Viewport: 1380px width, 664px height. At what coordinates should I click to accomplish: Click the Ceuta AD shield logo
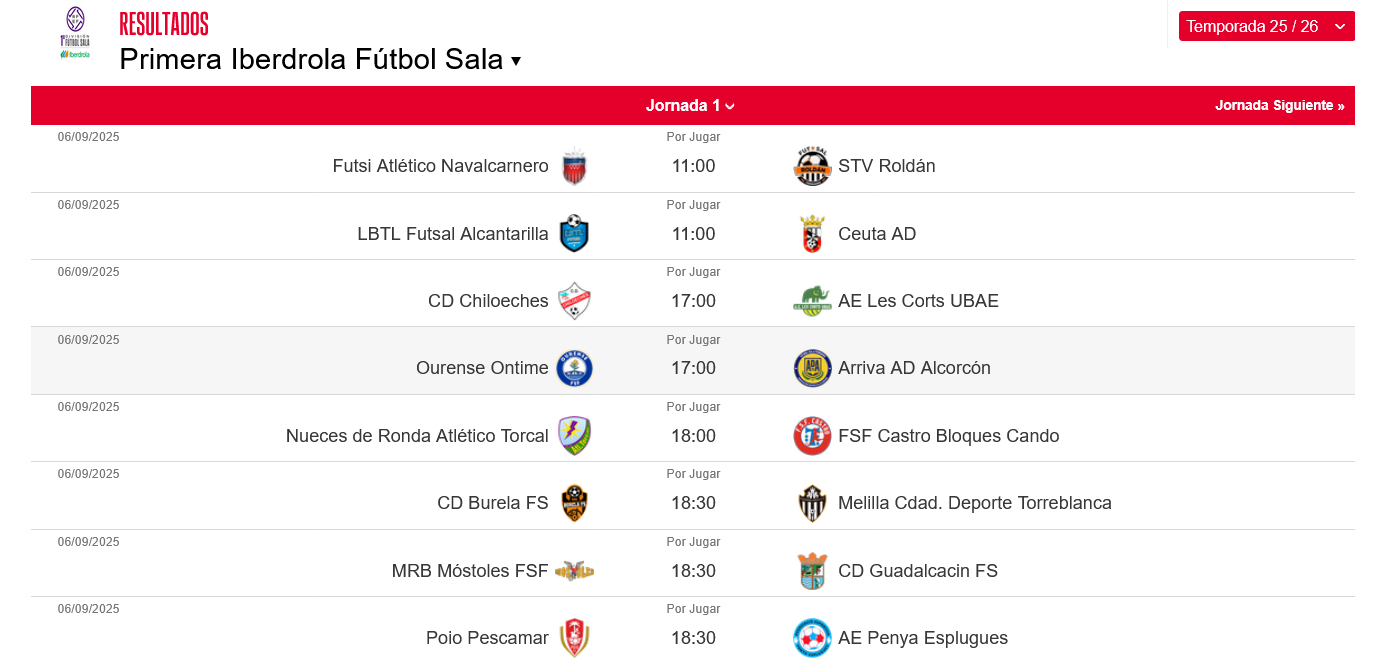(x=812, y=234)
